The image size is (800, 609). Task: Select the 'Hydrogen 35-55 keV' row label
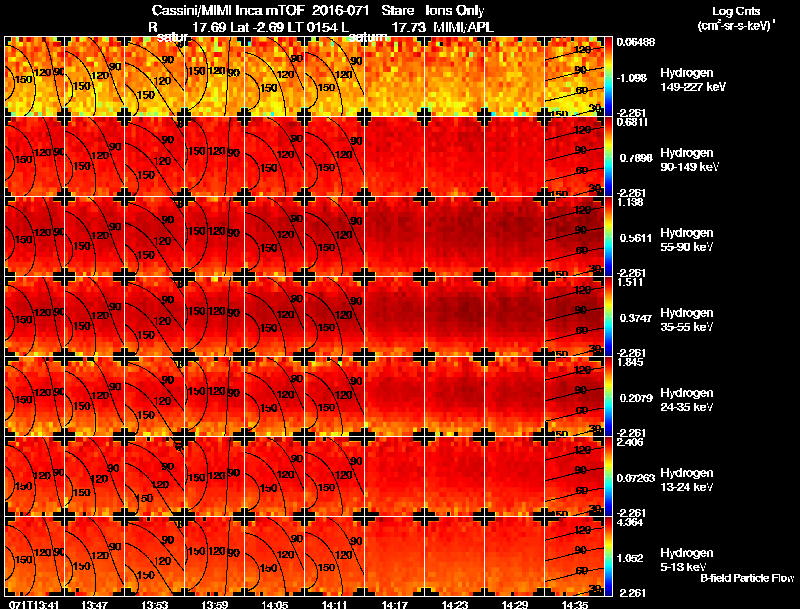[x=687, y=320]
